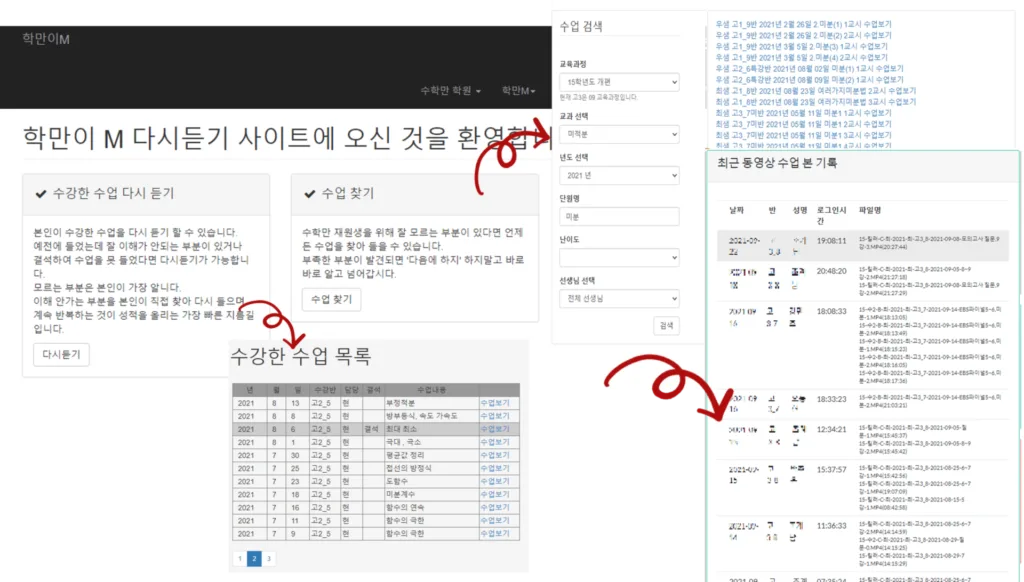Click 수업보기 link for 최대 최소 lesson
The image size is (1024, 582).
[495, 429]
